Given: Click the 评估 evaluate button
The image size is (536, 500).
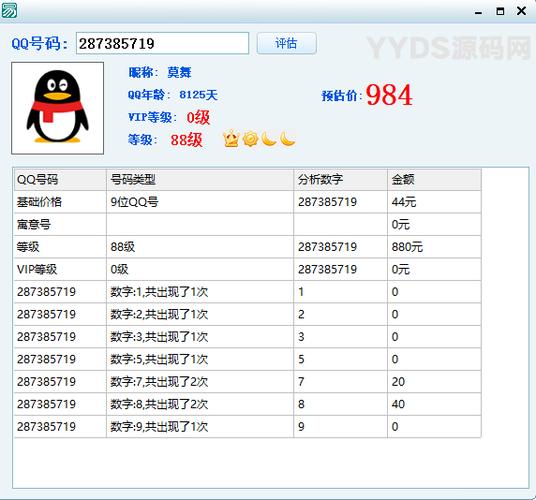Looking at the screenshot, I should coord(286,43).
